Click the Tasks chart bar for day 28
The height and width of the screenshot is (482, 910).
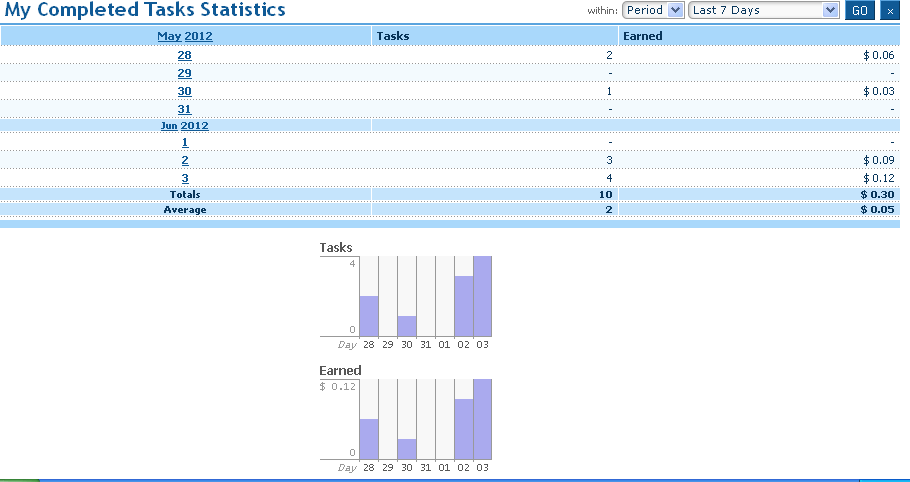pos(369,316)
